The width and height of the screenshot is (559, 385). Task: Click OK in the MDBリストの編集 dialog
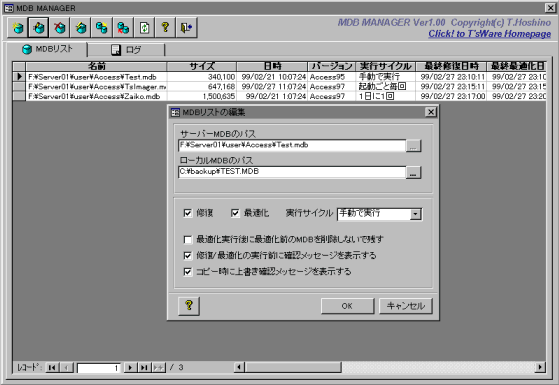347,306
